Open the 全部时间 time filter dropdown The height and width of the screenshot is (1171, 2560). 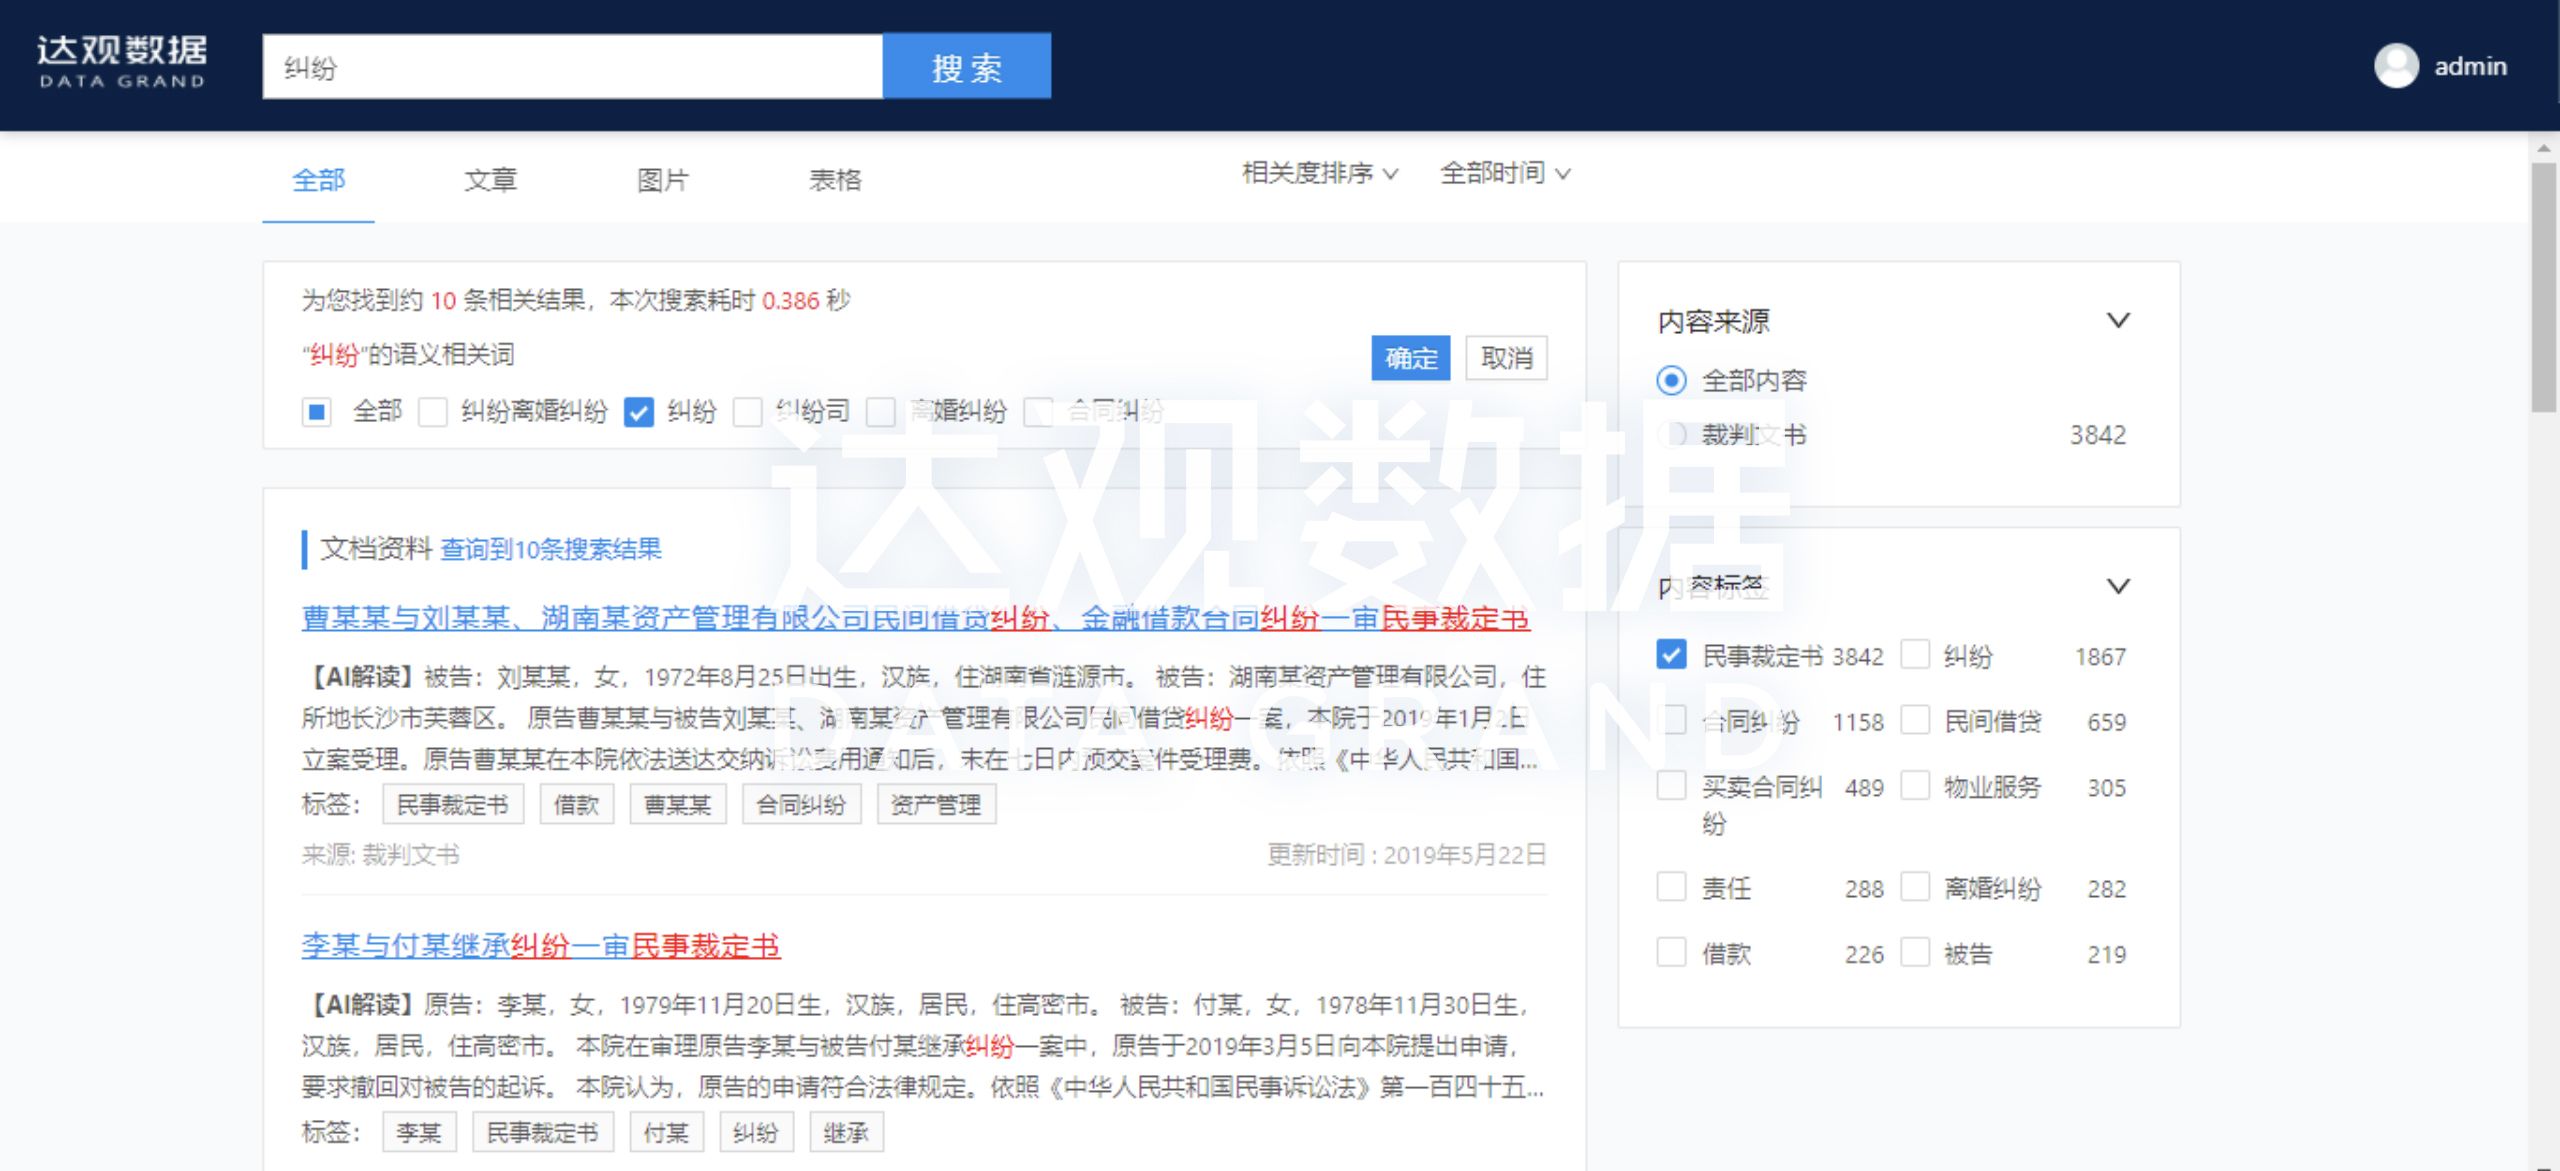coord(1504,173)
